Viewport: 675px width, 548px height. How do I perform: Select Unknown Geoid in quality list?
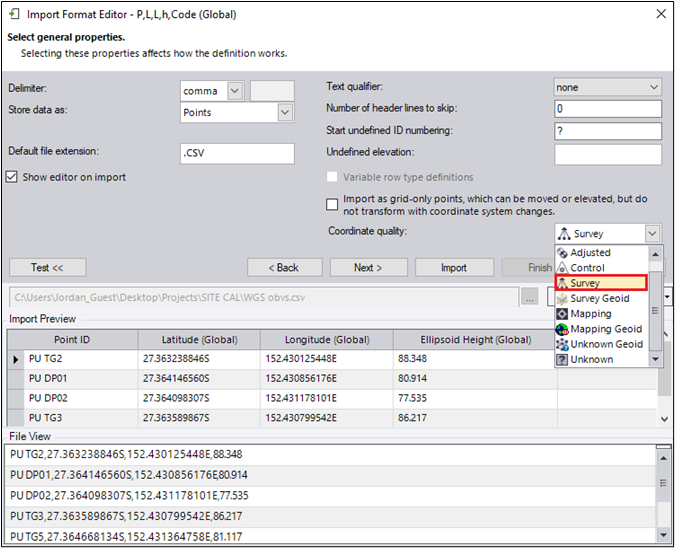(602, 344)
